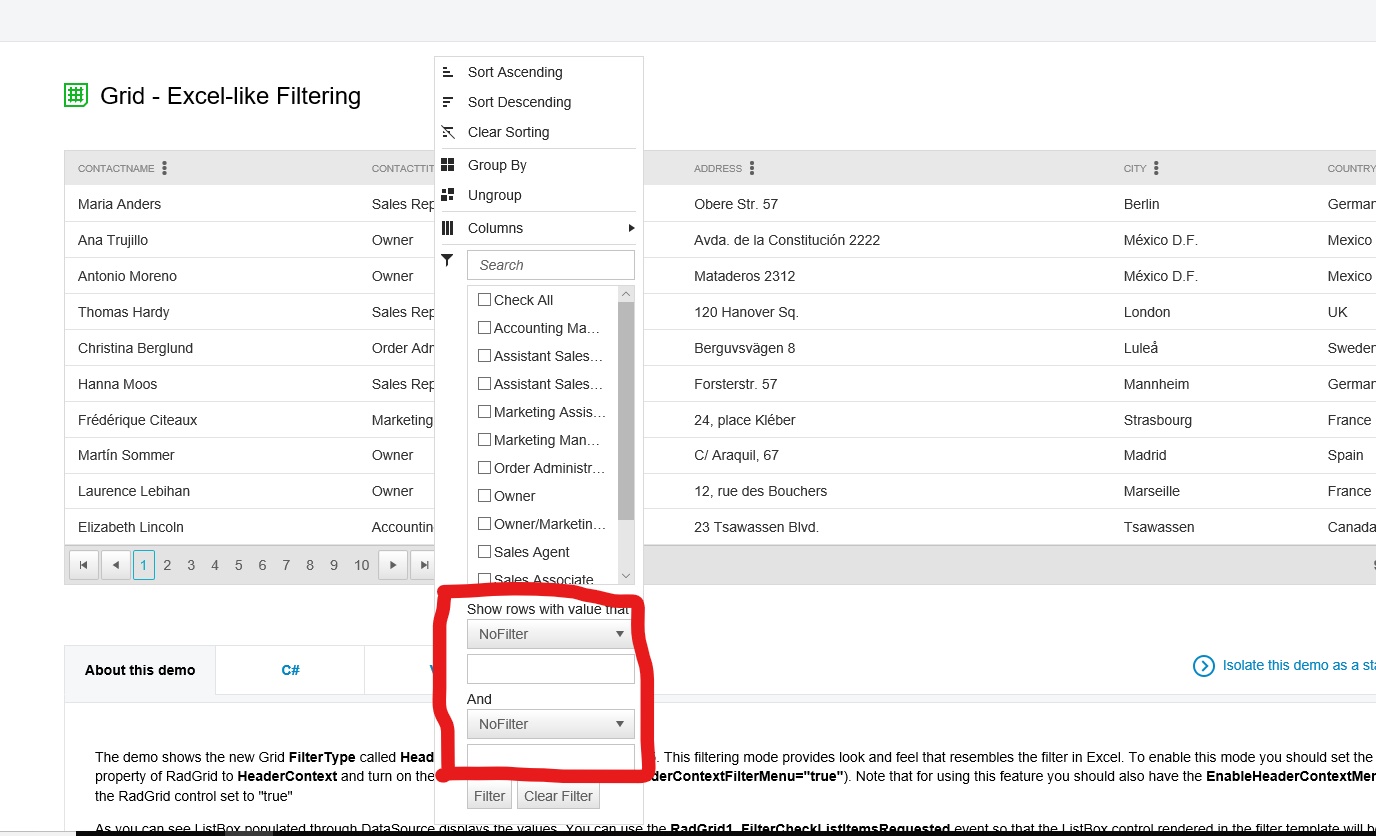Go to first page of grid

click(84, 565)
